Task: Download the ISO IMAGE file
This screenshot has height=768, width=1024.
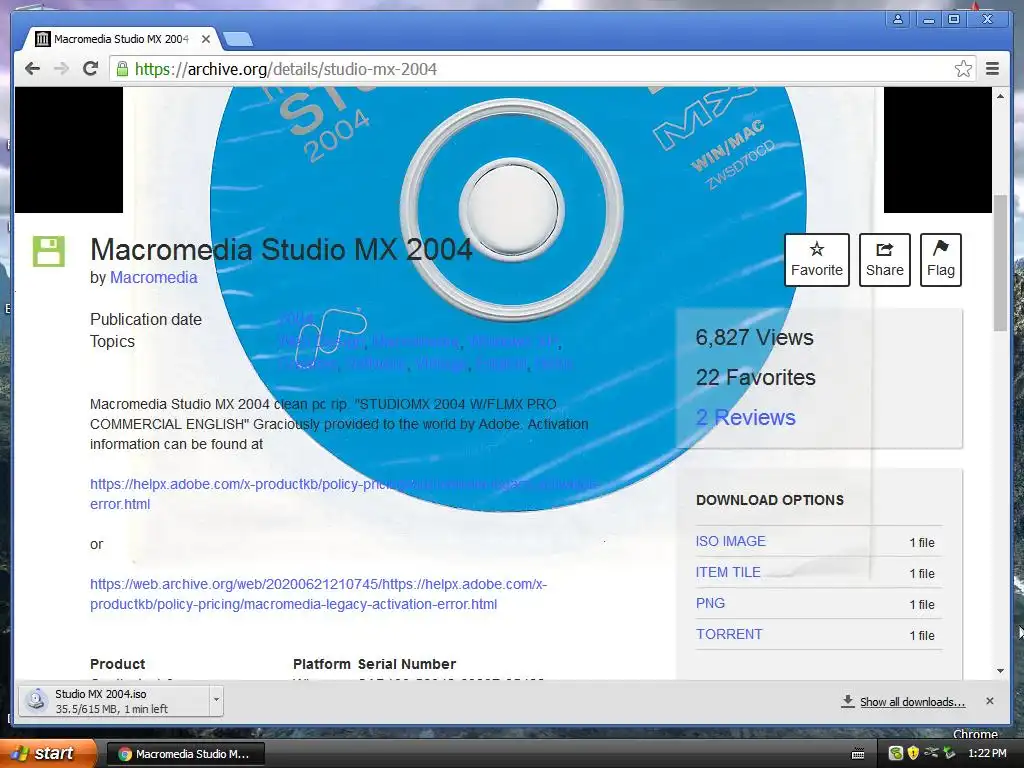Action: point(730,541)
